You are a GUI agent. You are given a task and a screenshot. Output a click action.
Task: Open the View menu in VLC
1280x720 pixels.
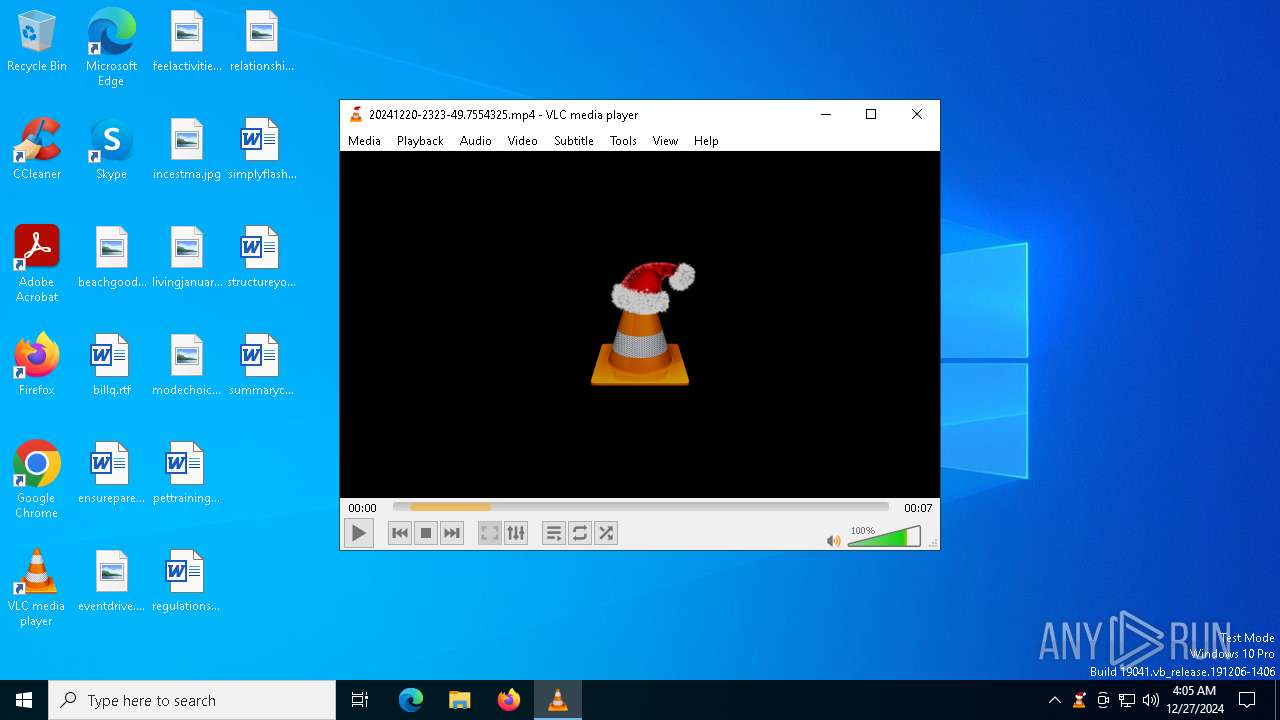665,141
